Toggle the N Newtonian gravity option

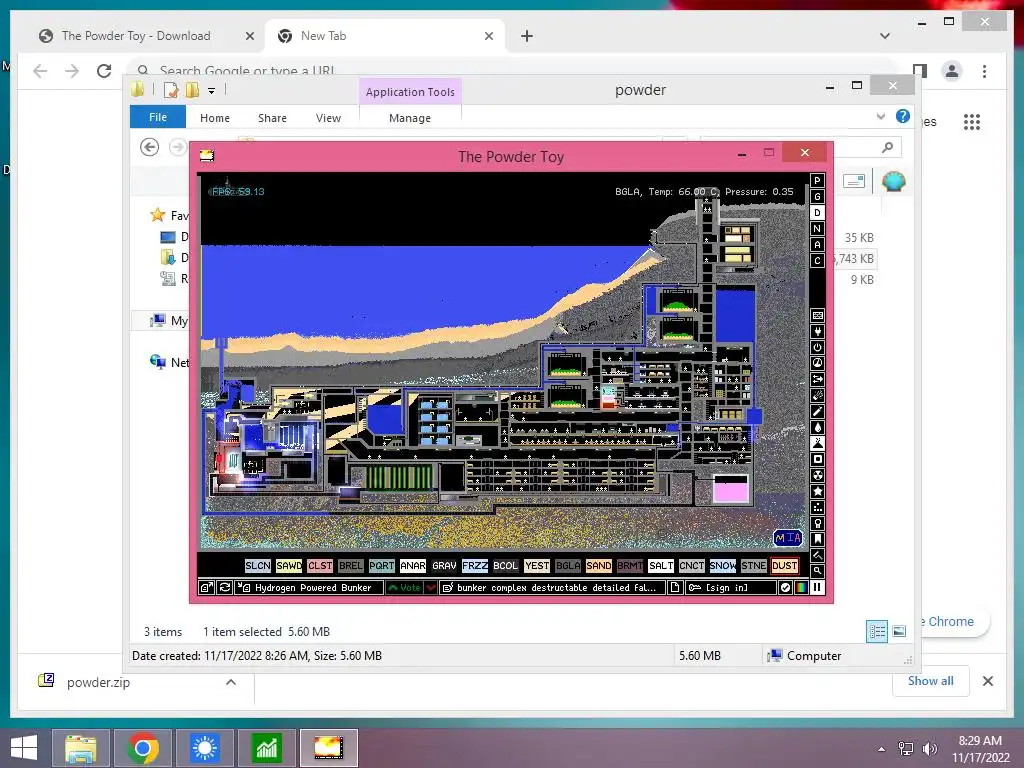click(817, 229)
